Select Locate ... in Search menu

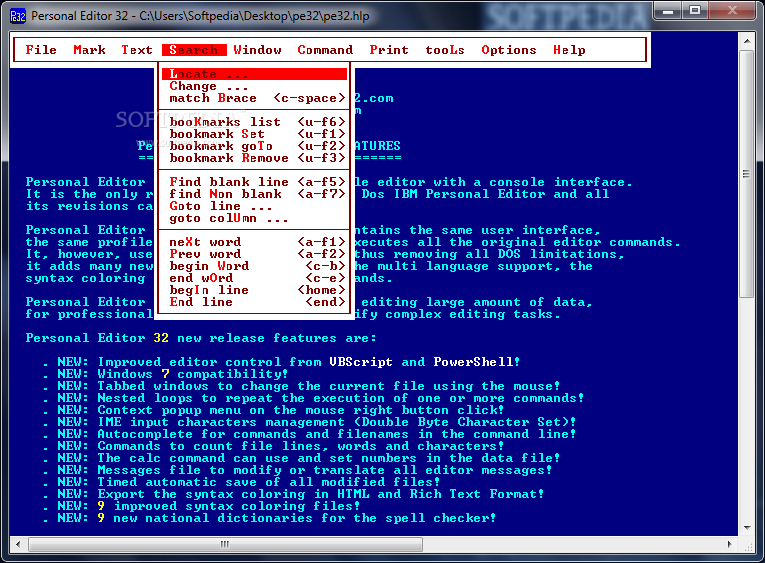pos(254,74)
